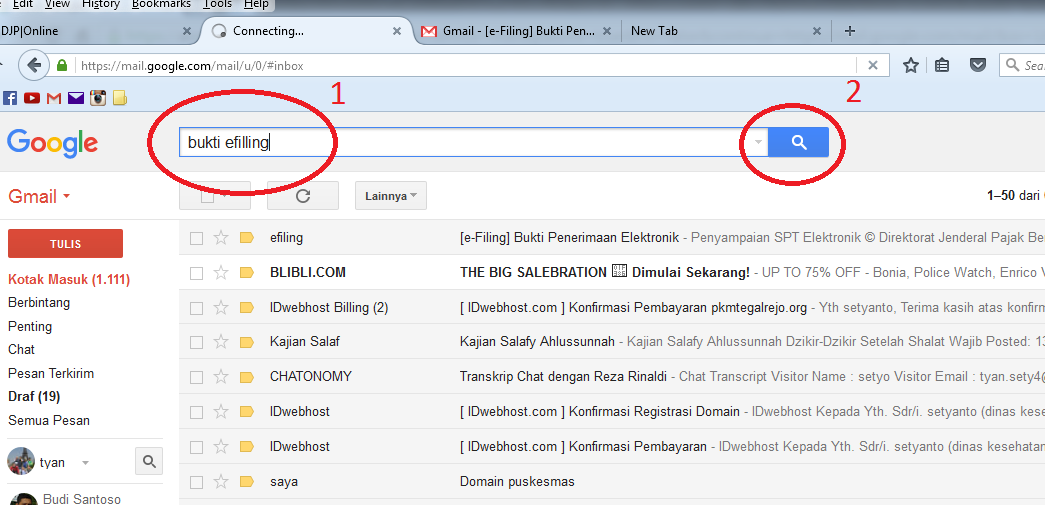Viewport: 1045px width, 505px height.
Task: Tick the checkbox for saya email
Action: click(196, 482)
